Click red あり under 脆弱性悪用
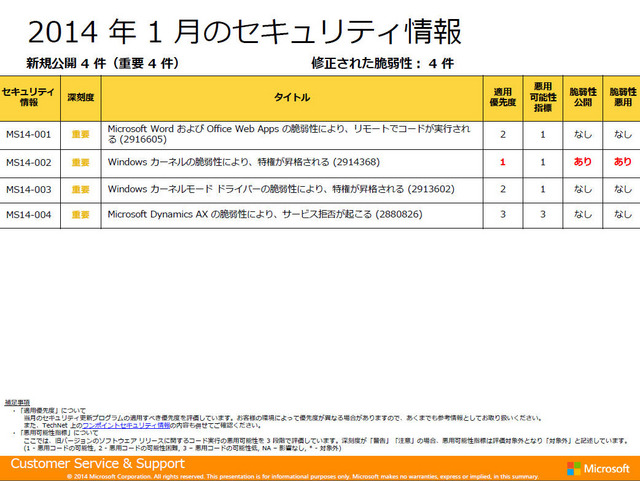The width and height of the screenshot is (640, 481). tap(623, 162)
